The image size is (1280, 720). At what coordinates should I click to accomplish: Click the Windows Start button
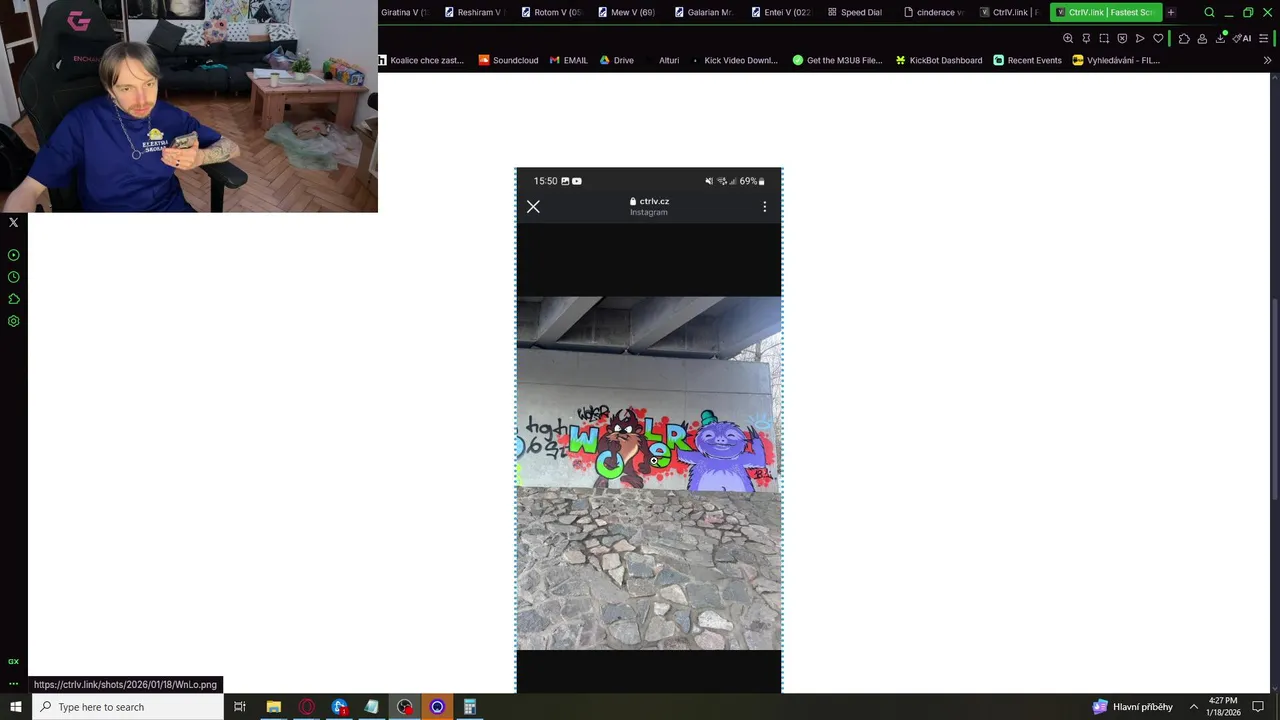click(x=15, y=707)
